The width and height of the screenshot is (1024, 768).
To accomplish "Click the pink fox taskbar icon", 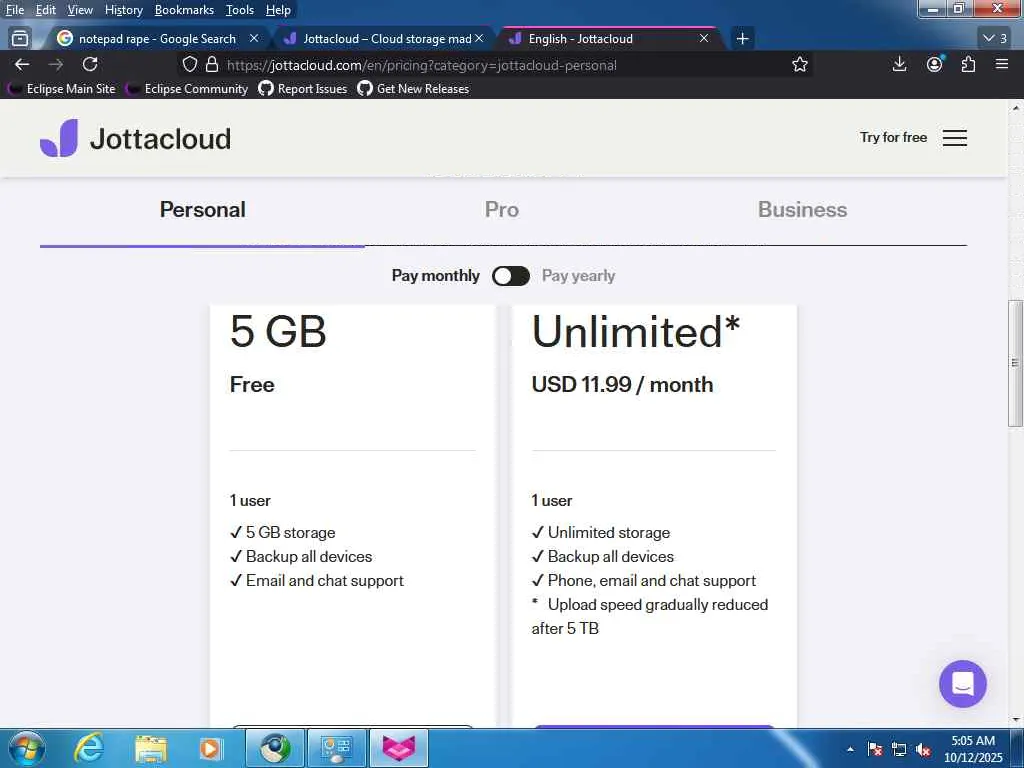I will pyautogui.click(x=399, y=748).
